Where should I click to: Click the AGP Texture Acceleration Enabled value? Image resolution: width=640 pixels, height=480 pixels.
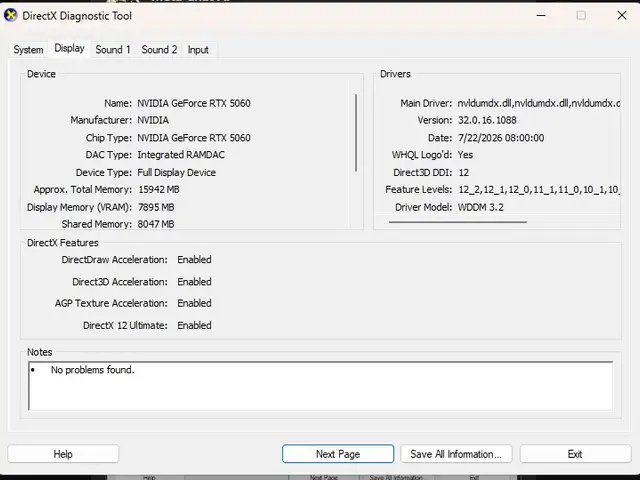point(194,303)
